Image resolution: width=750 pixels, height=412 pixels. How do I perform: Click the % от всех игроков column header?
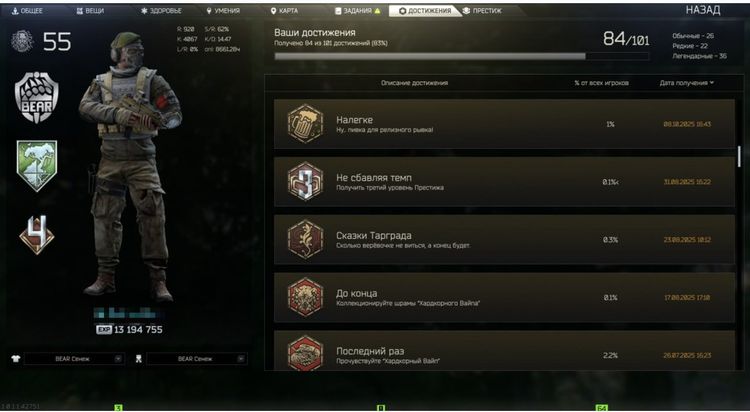click(x=601, y=83)
